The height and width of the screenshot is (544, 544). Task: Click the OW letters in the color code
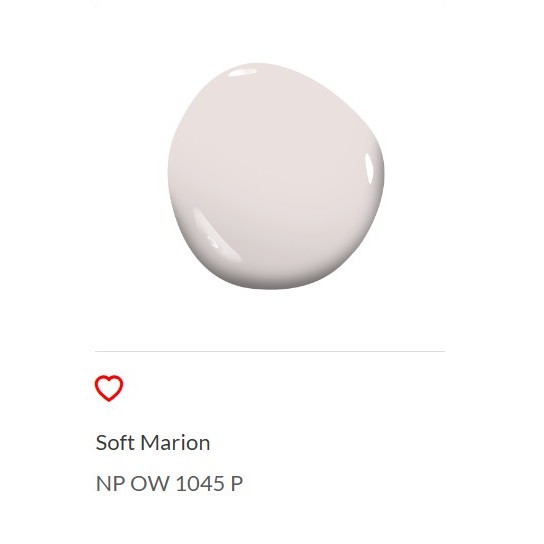coord(150,483)
